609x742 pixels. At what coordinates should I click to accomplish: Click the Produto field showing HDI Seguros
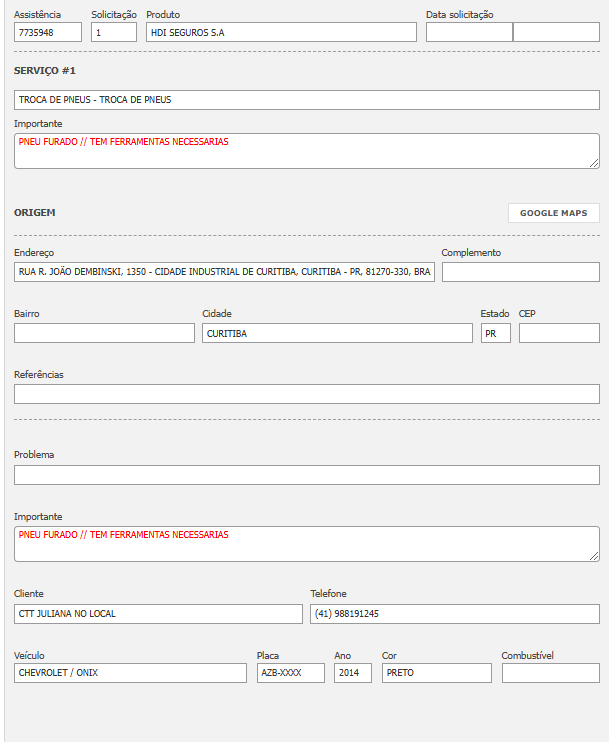280,32
